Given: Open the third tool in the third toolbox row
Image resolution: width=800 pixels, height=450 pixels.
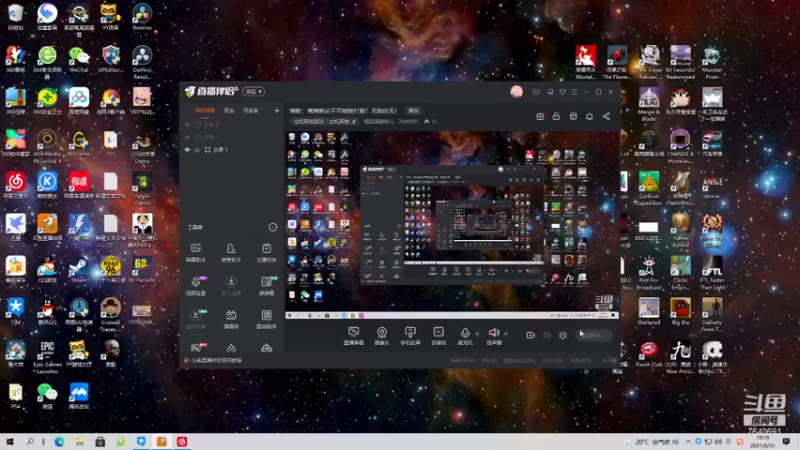Looking at the screenshot, I should coord(266,319).
